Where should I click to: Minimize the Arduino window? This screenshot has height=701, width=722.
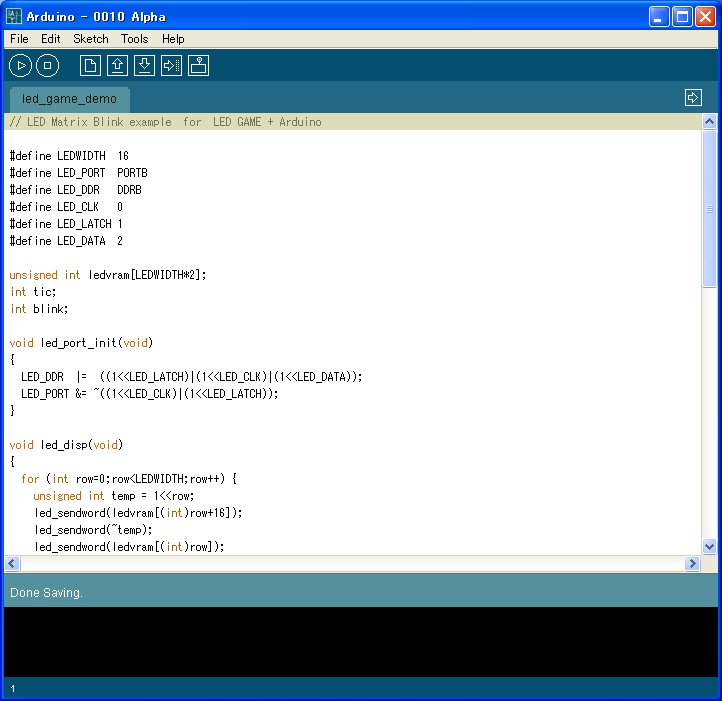click(x=659, y=17)
